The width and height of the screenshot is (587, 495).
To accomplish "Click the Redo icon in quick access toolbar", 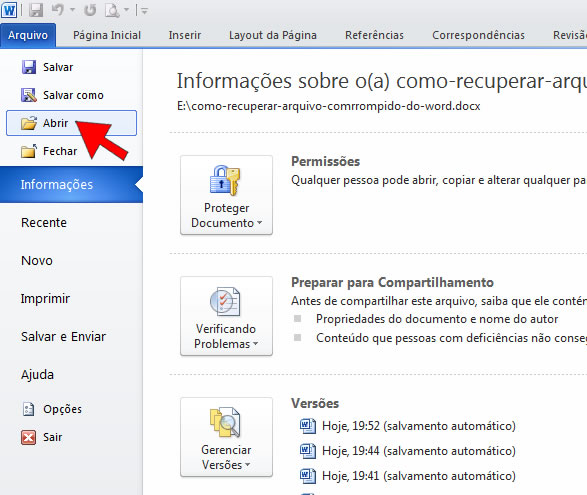I will pos(90,10).
